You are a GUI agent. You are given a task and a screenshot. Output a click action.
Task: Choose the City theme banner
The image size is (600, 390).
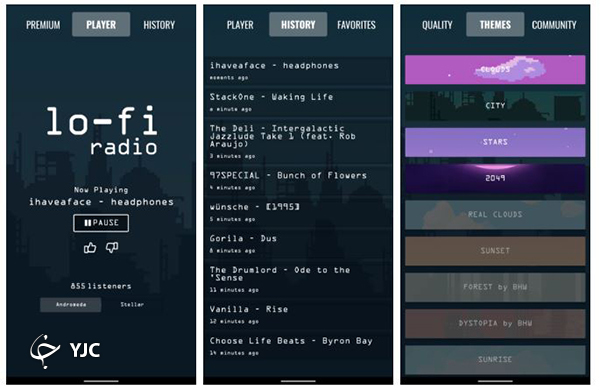(495, 106)
